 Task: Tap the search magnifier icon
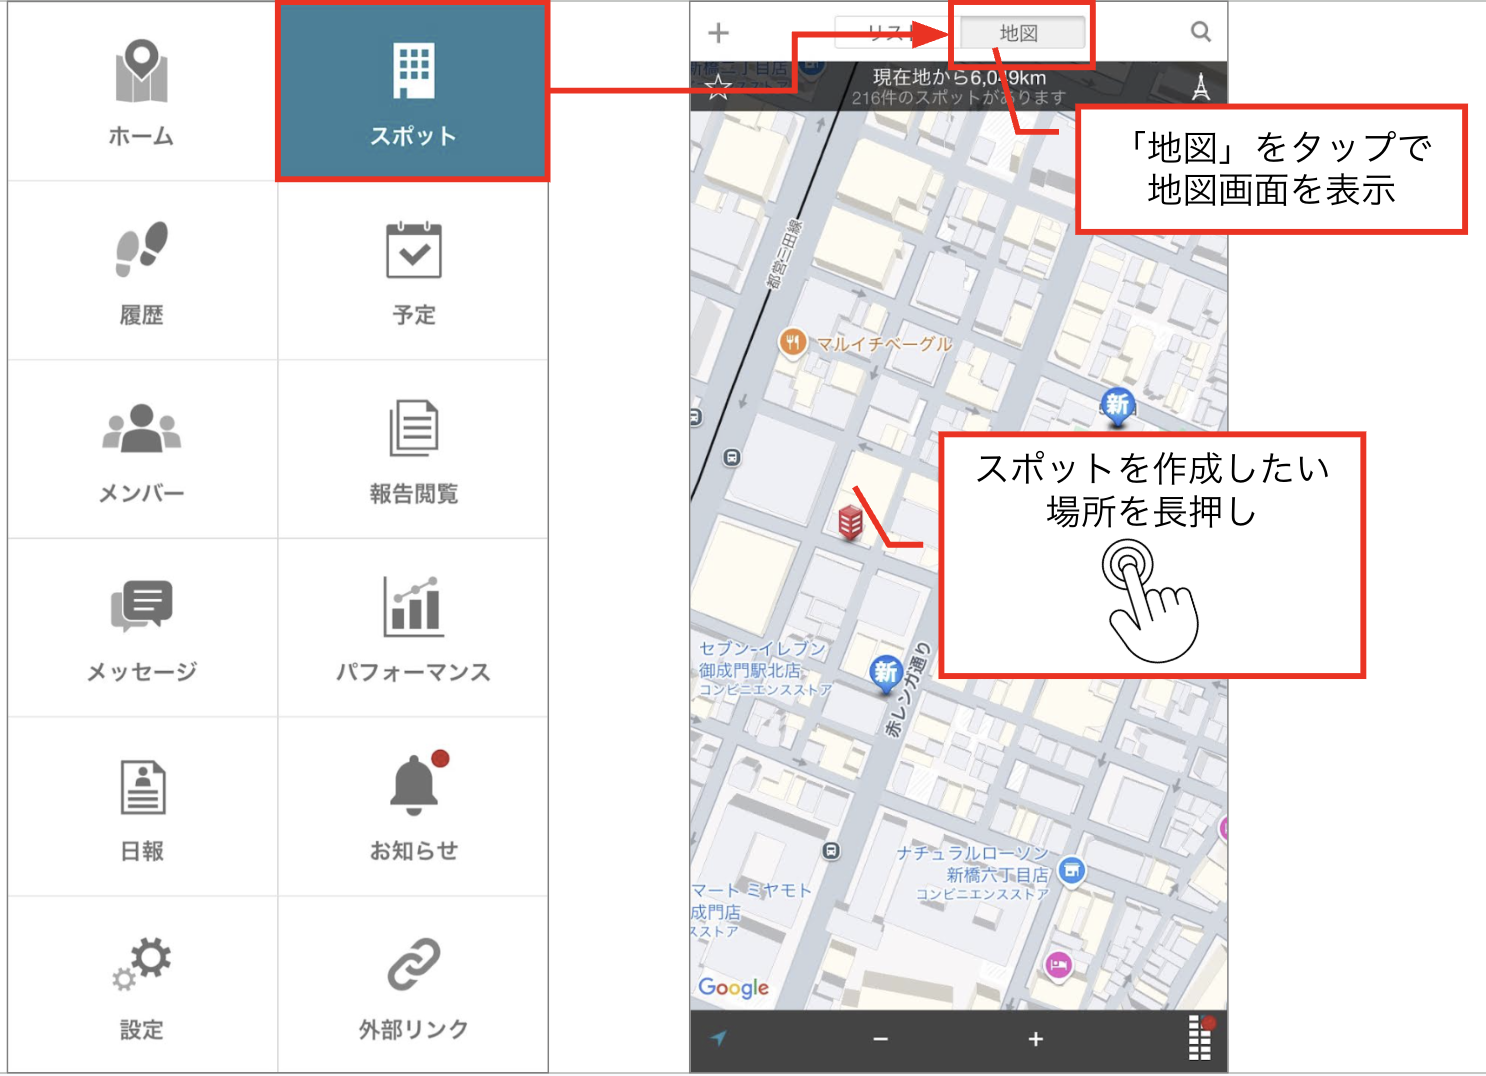coord(1201,32)
